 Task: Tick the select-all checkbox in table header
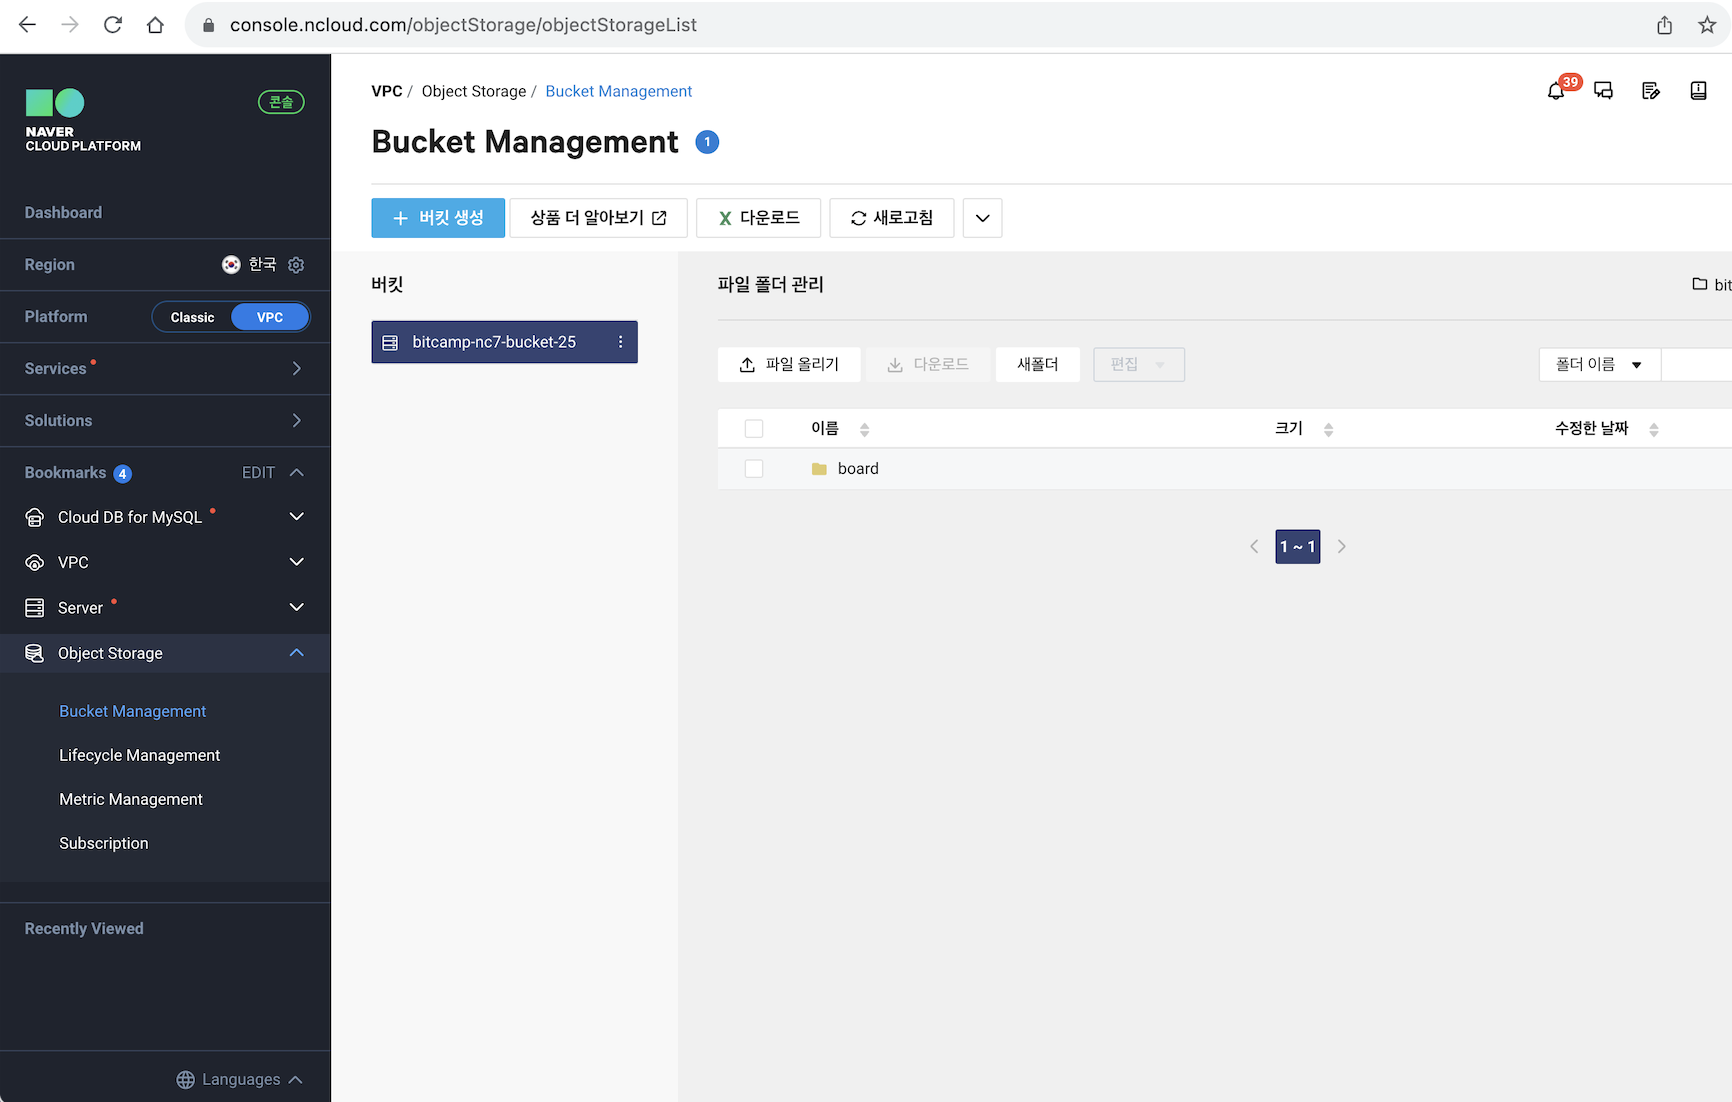point(754,429)
